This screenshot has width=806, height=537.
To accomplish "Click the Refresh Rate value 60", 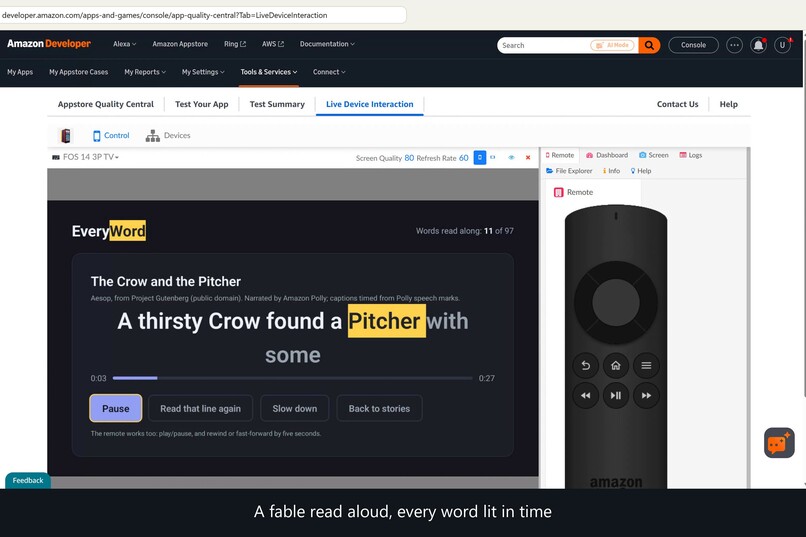I will coord(464,158).
